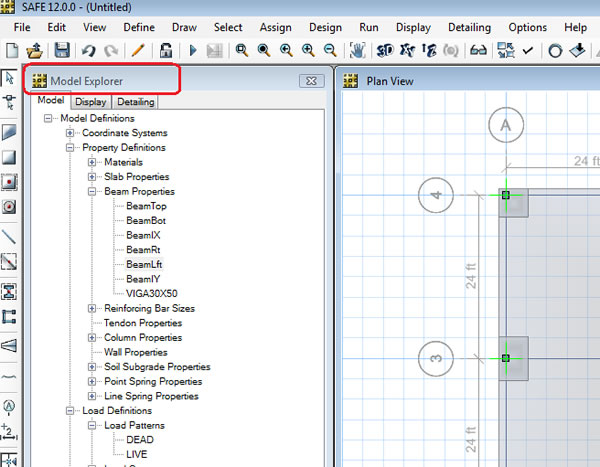Select the Draw Beam line tool
Image resolution: width=600 pixels, height=467 pixels.
(9, 237)
